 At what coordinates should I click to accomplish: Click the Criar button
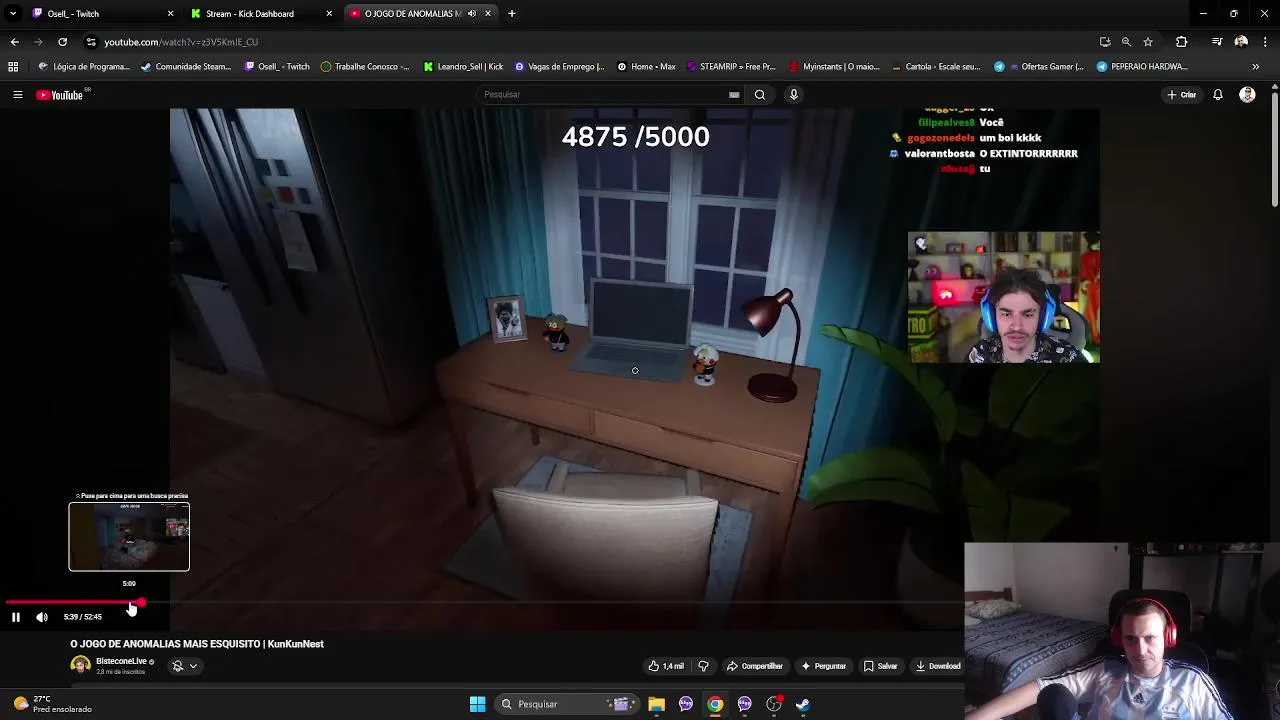tap(1181, 95)
